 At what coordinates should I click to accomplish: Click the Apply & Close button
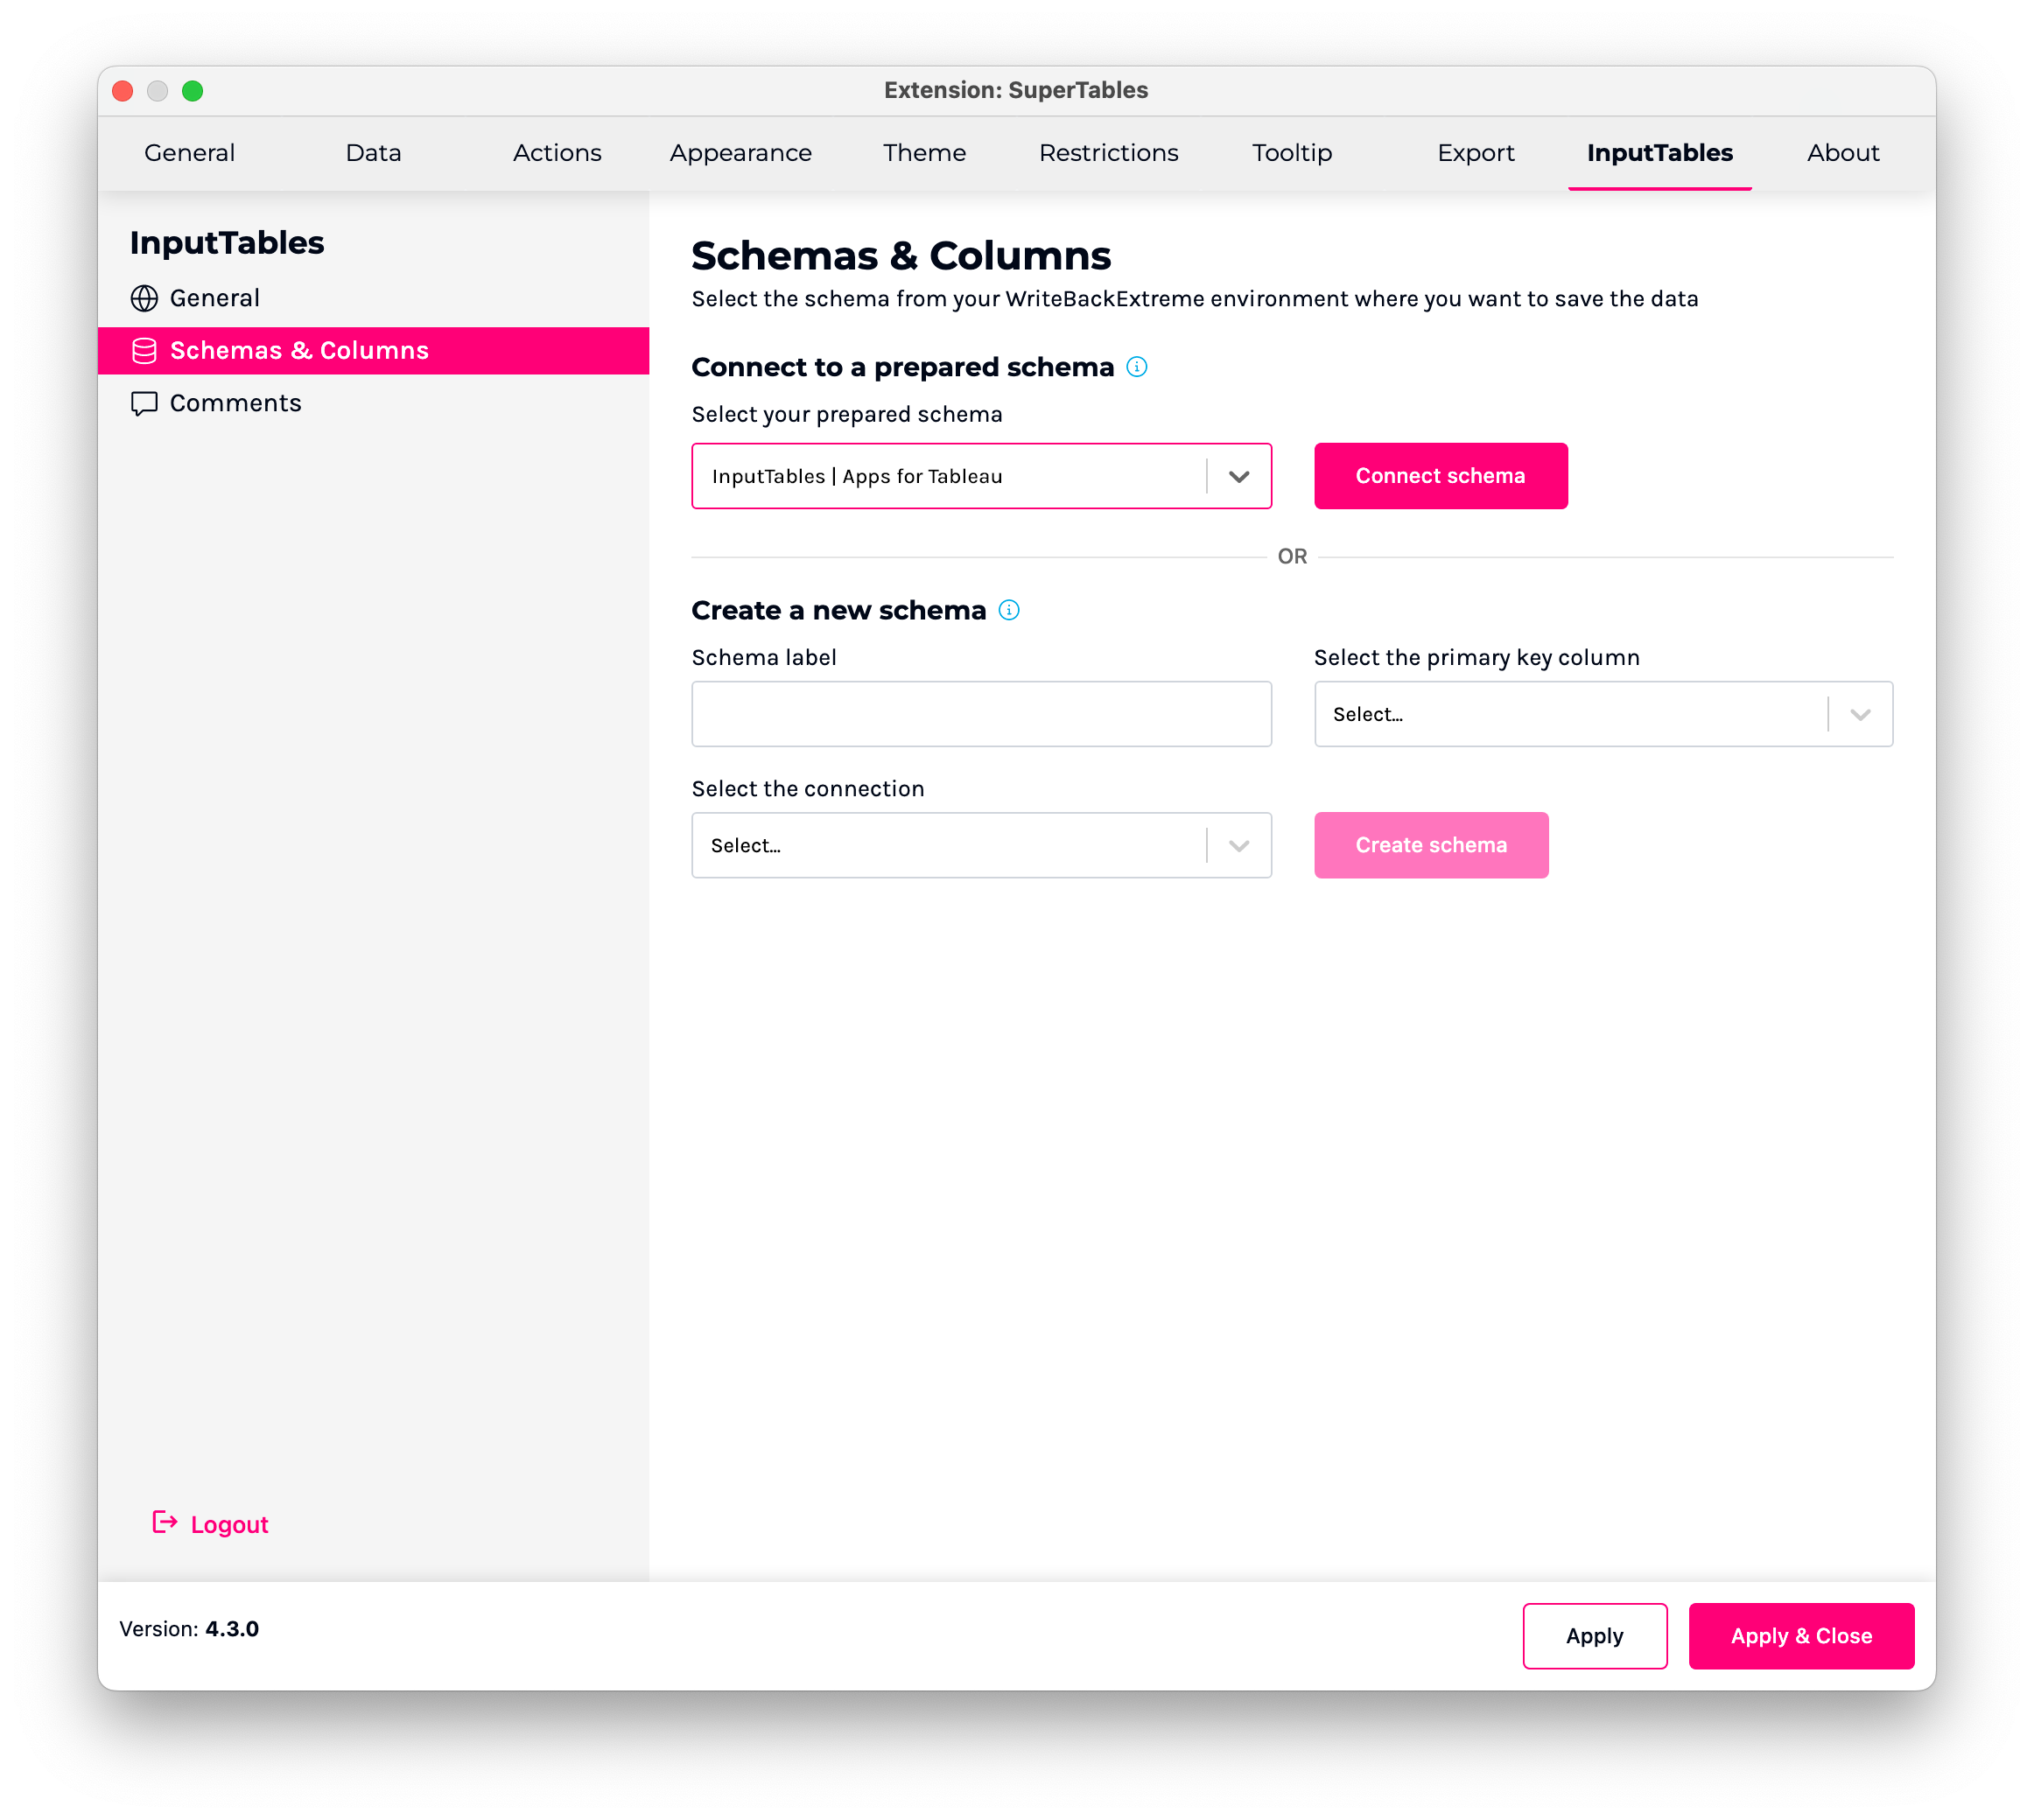[1800, 1636]
